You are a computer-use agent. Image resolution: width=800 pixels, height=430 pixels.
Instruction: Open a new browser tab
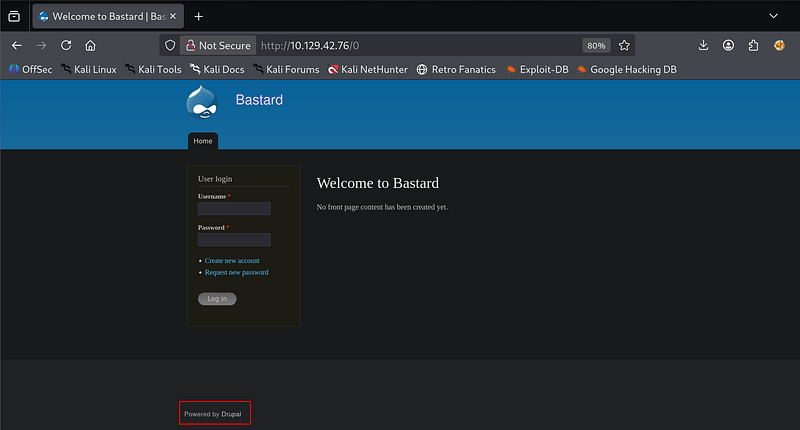click(x=198, y=16)
